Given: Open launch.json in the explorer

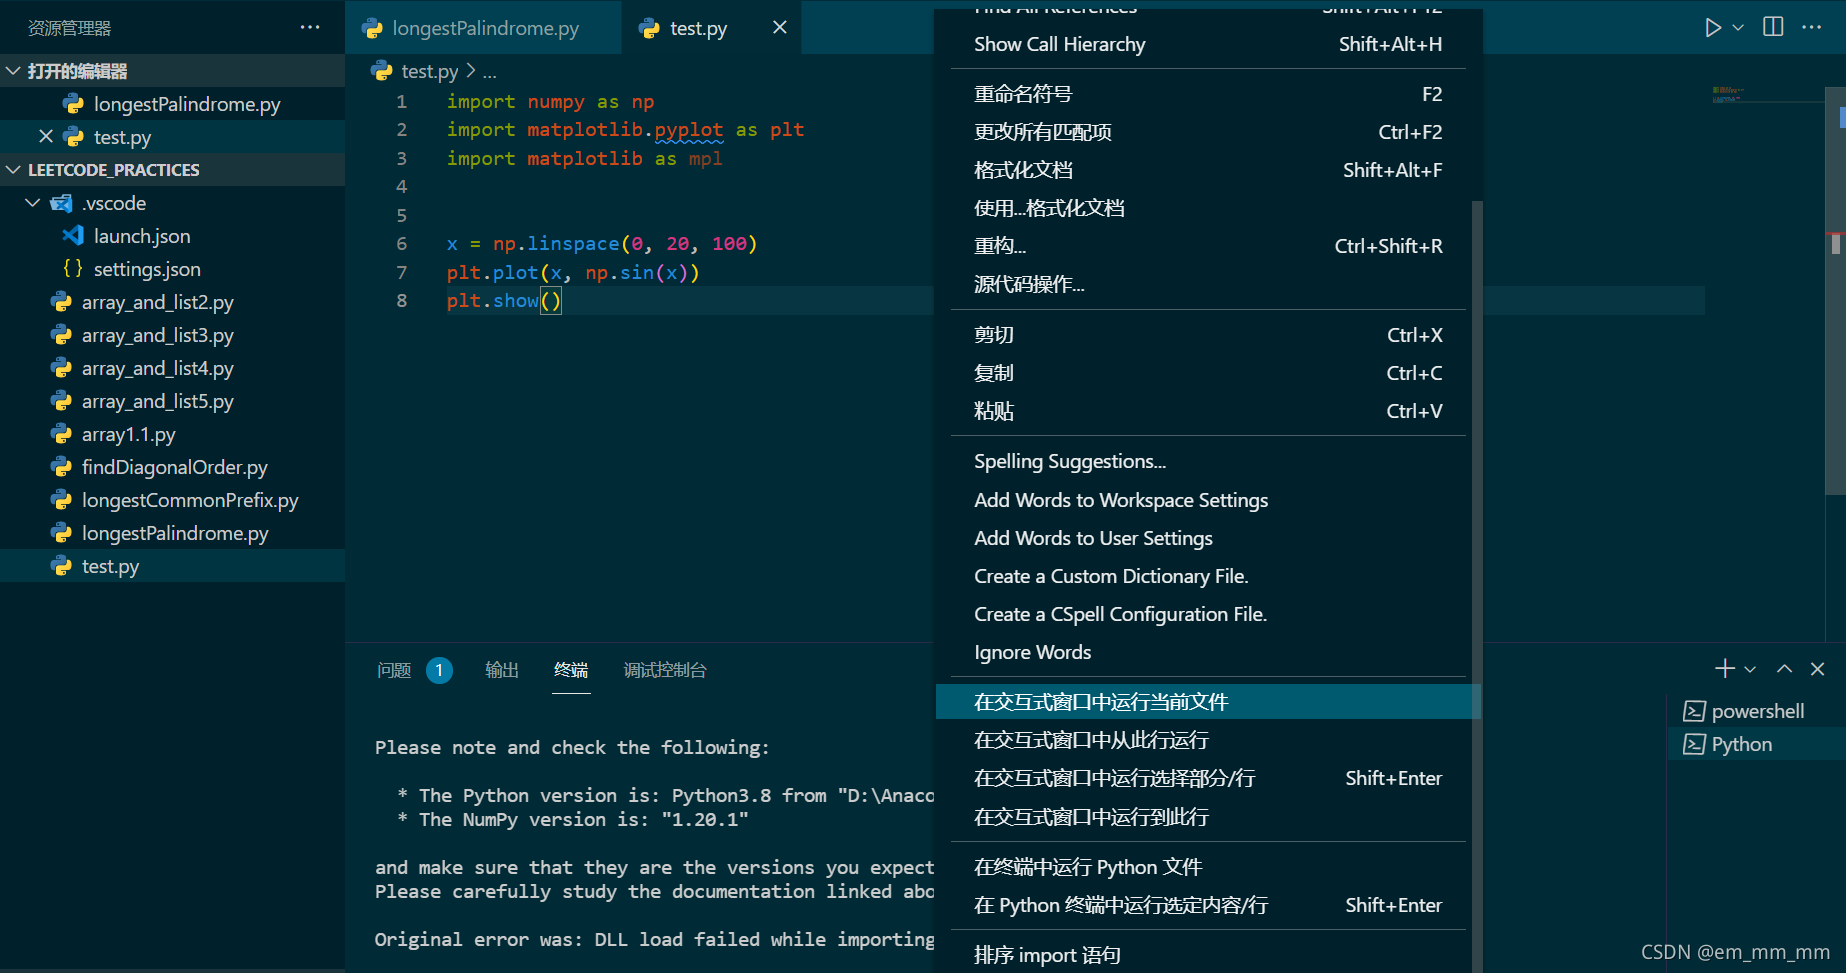Looking at the screenshot, I should [x=172, y=236].
